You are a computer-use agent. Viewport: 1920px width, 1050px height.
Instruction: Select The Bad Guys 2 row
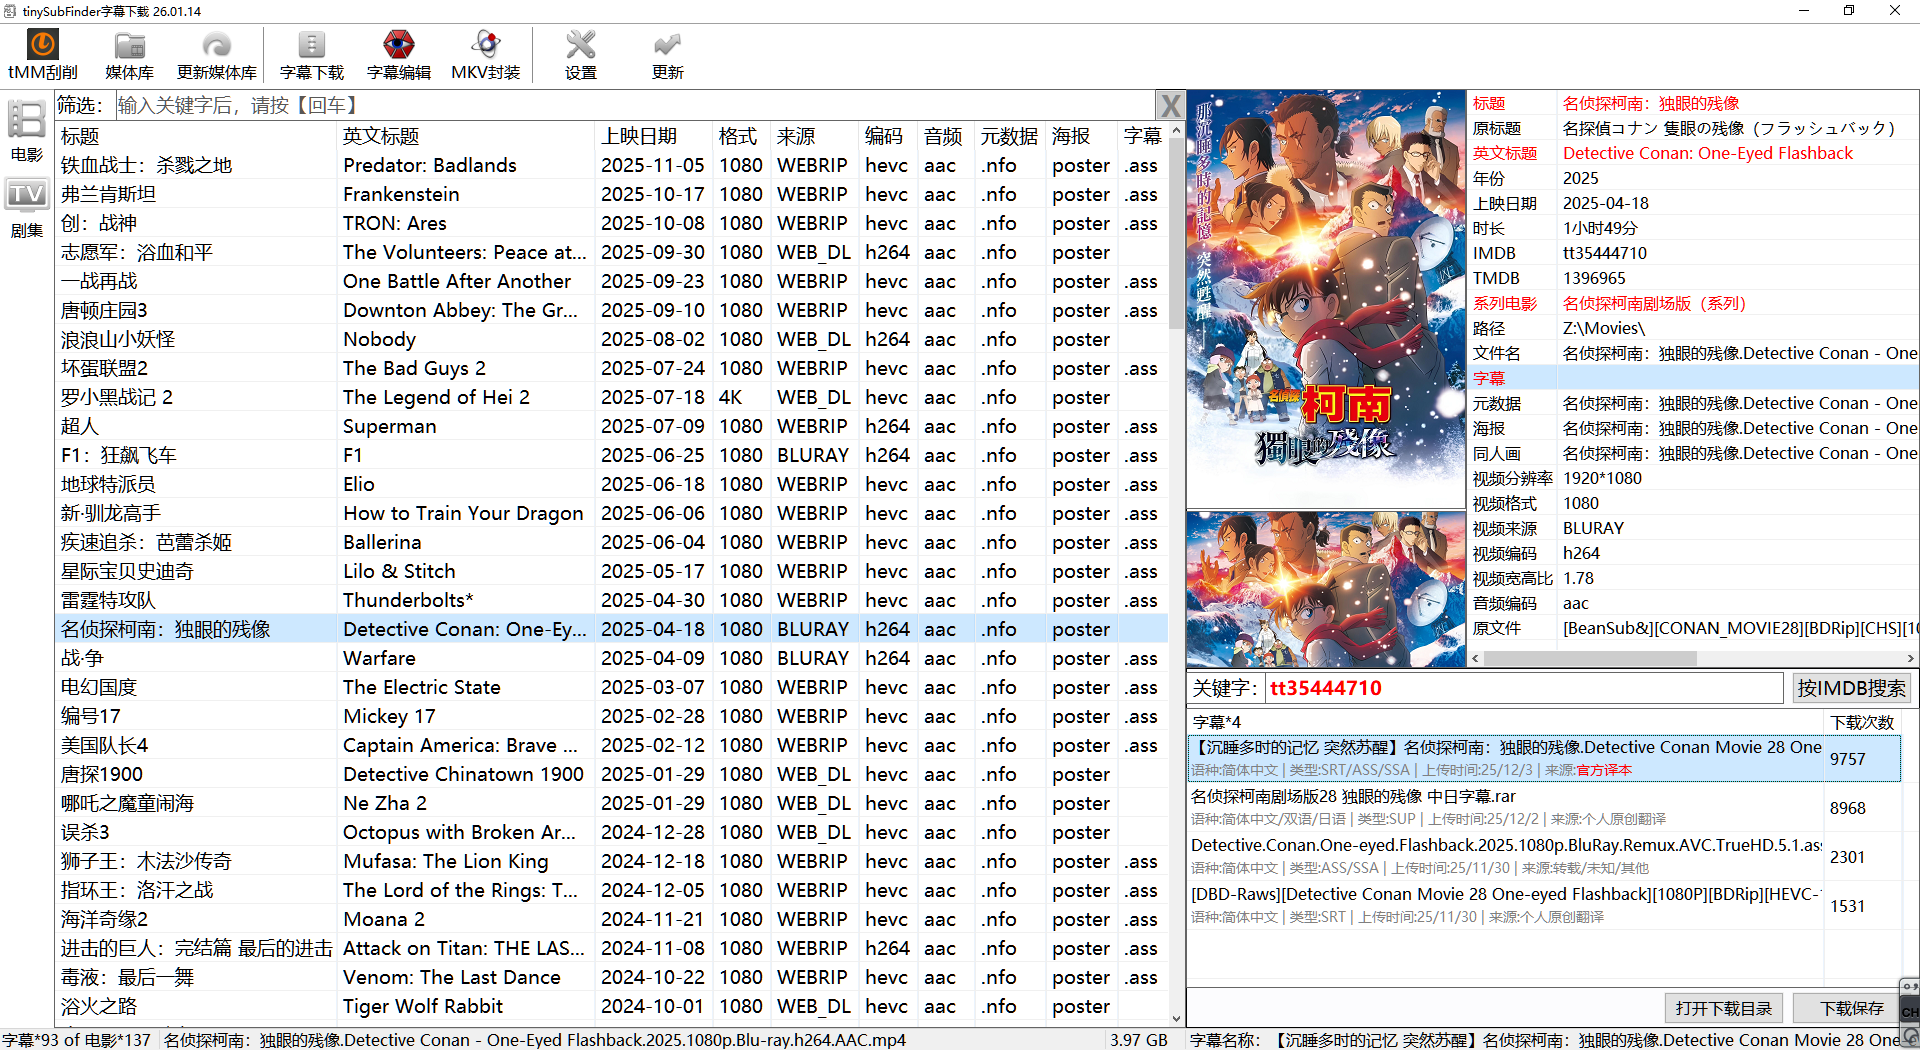[612, 368]
